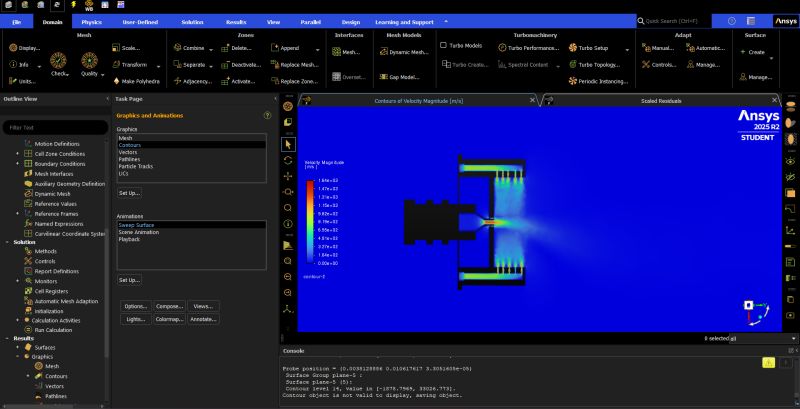
Task: Collapse the Solution tree section
Action: click(7, 242)
